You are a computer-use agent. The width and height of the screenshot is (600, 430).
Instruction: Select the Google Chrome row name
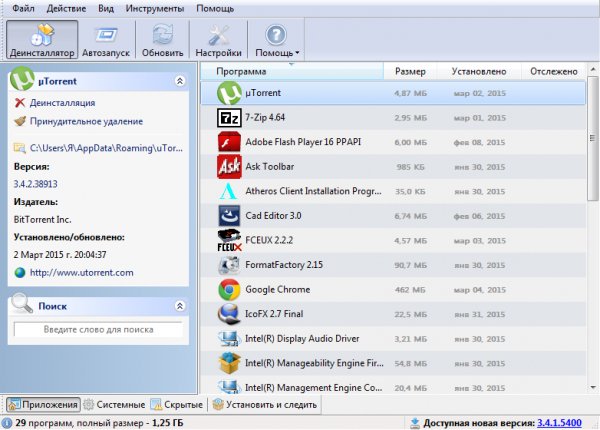click(x=277, y=289)
